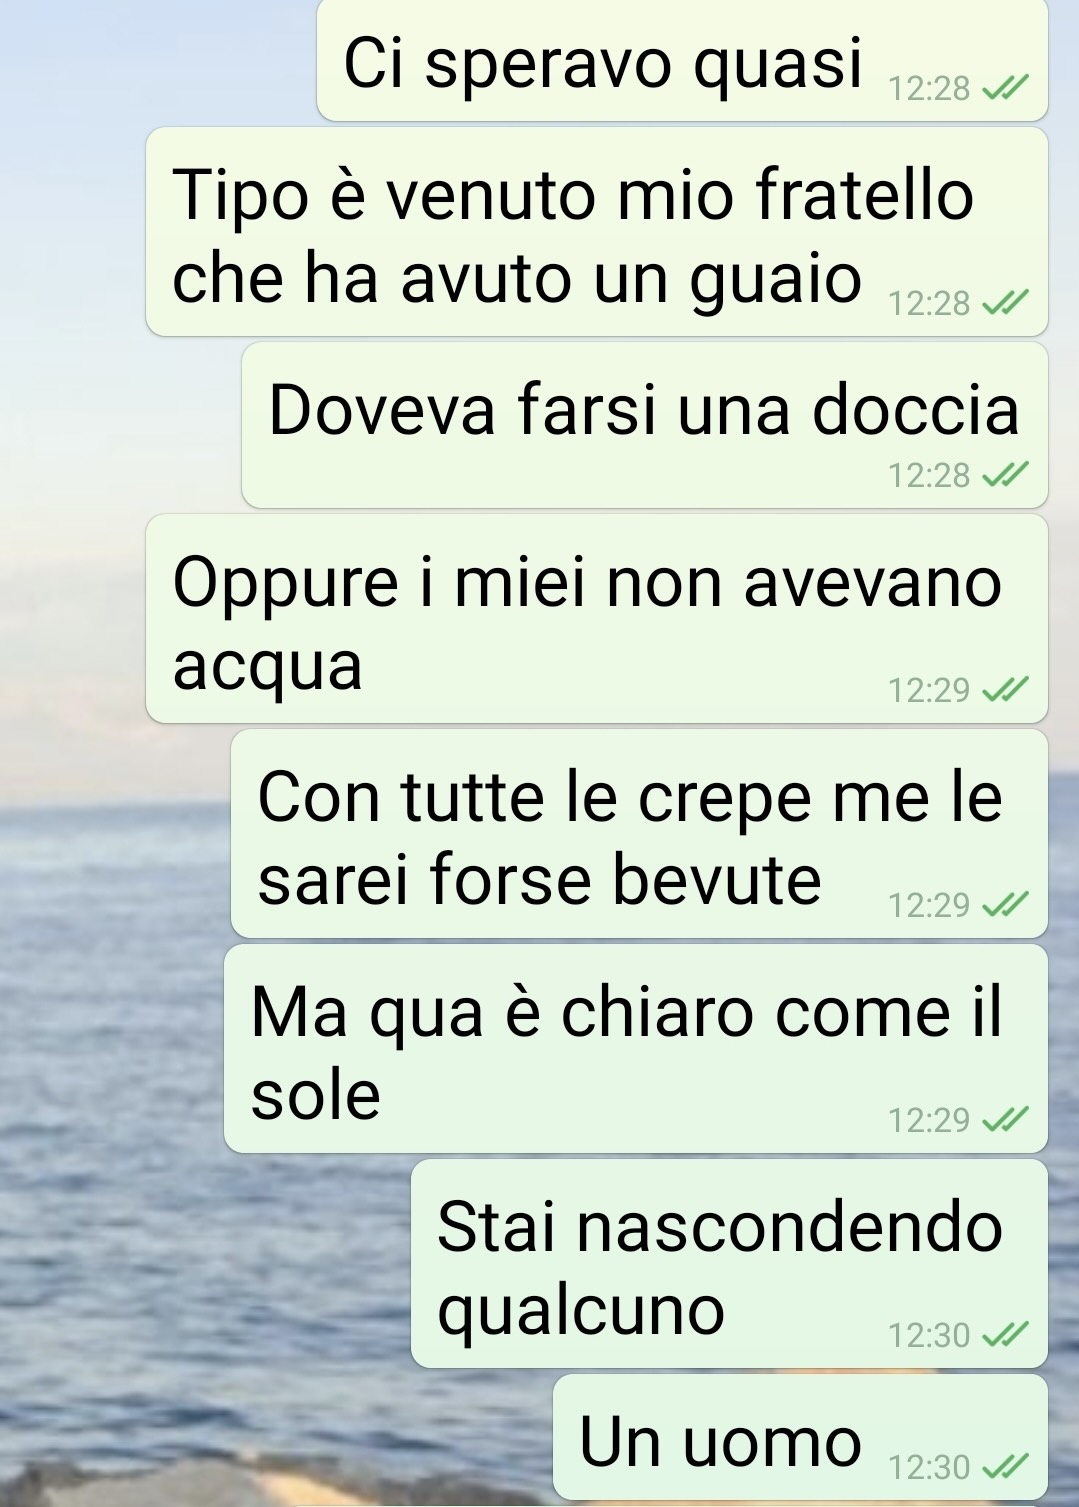Tap the double-check icon on 'Tipo è venuto mio fratello'
Screen dimensions: 1079x1507
(x=1005, y=303)
